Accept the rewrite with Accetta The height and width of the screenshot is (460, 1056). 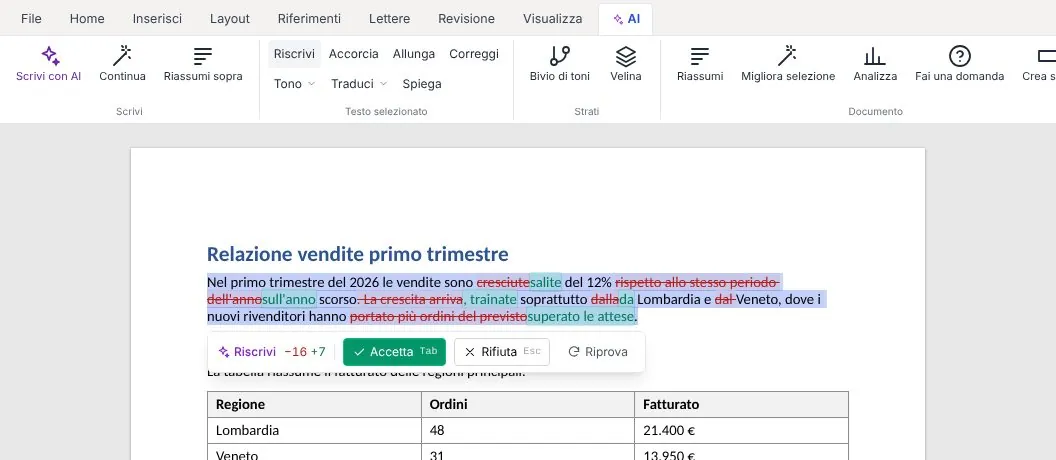(x=394, y=352)
